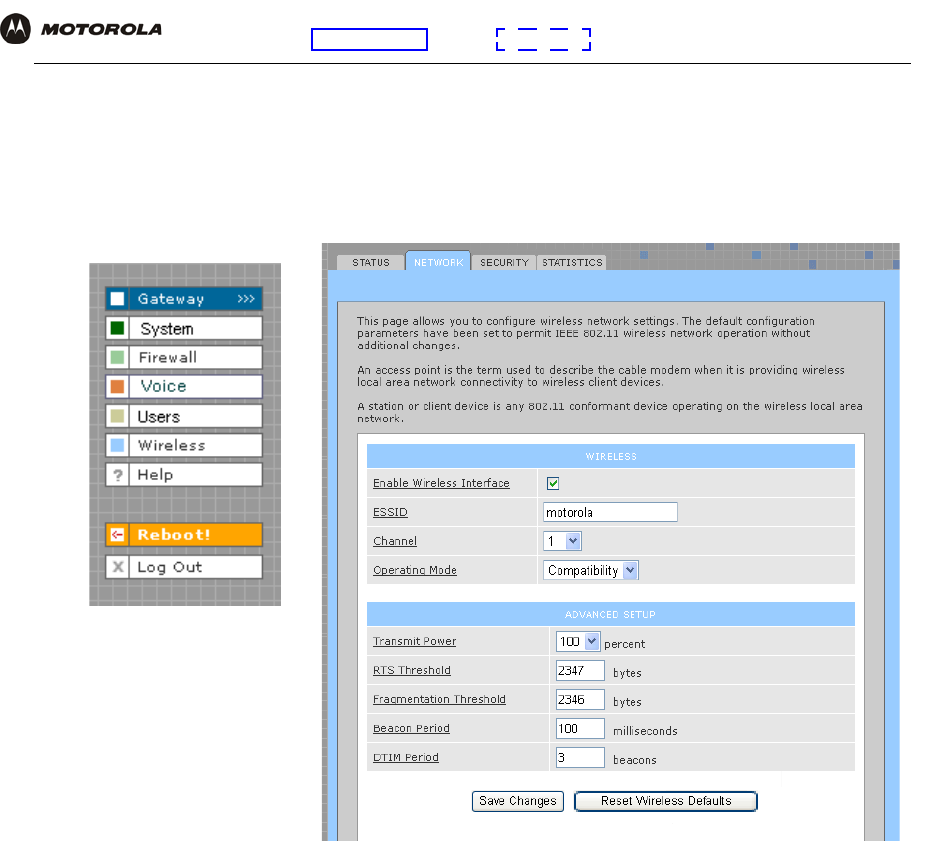Click the Reboot! button
Image resolution: width=940 pixels, height=841 pixels.
click(x=184, y=534)
